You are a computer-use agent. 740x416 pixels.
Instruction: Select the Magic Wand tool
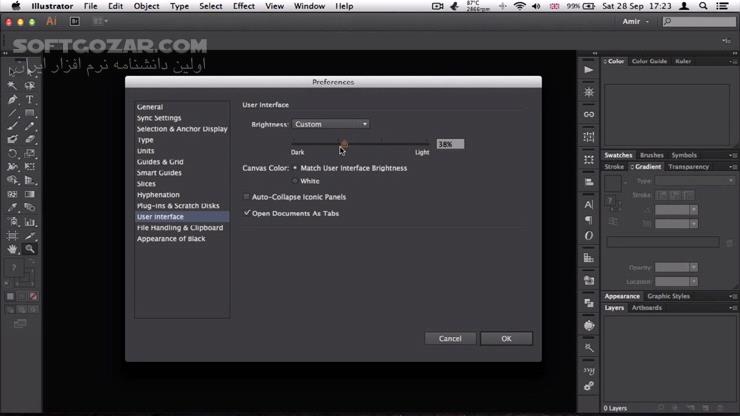tap(12, 86)
